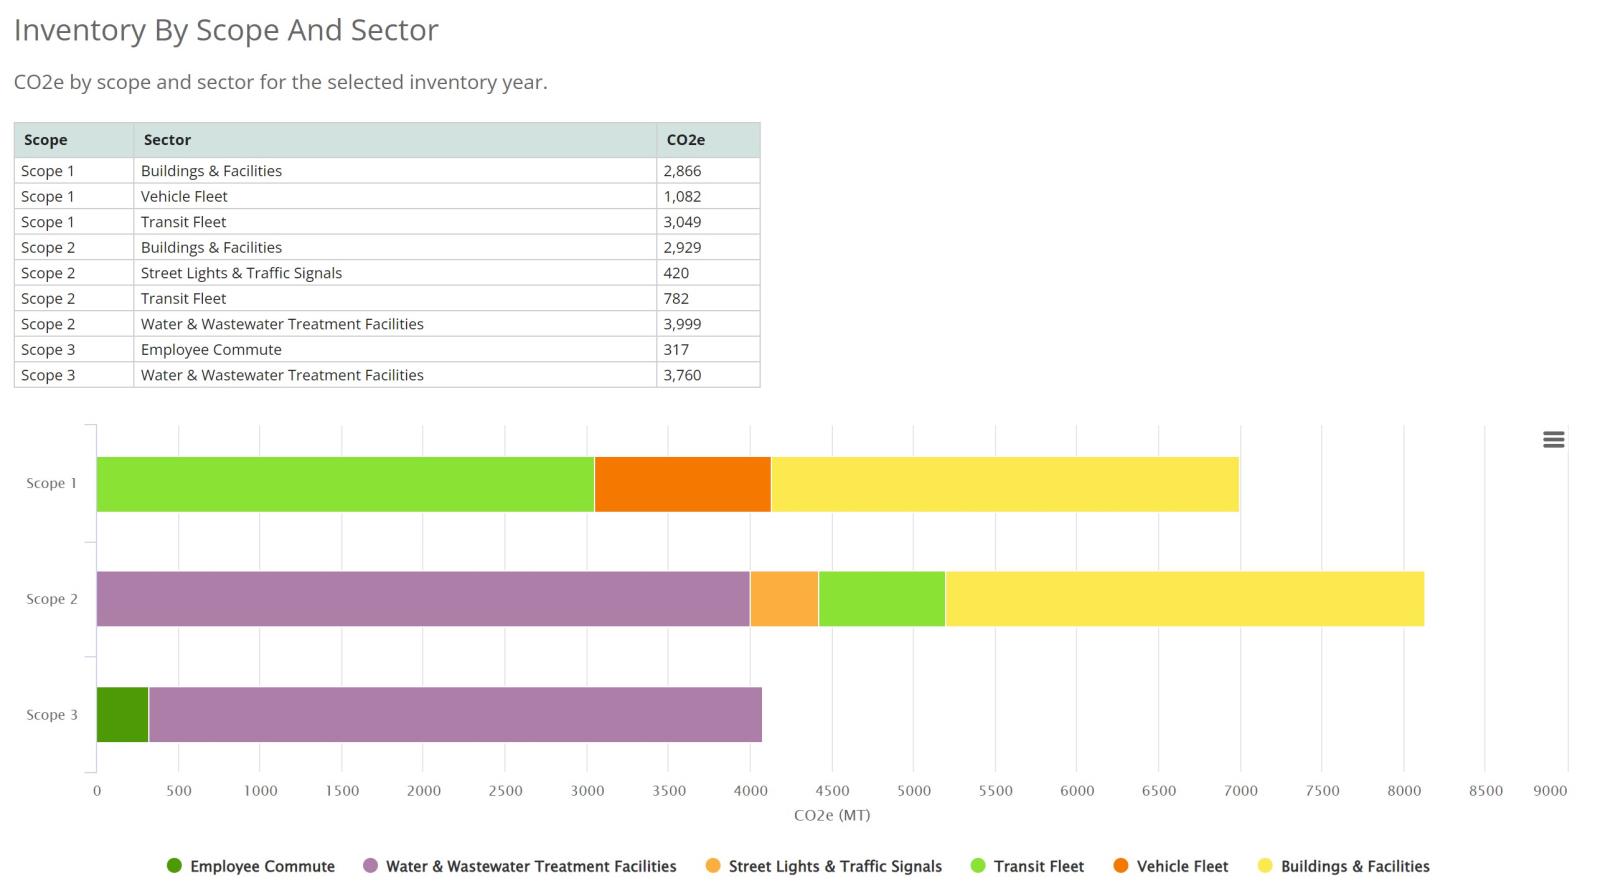Open the chart context hamburger menu
The height and width of the screenshot is (894, 1600).
click(1553, 439)
